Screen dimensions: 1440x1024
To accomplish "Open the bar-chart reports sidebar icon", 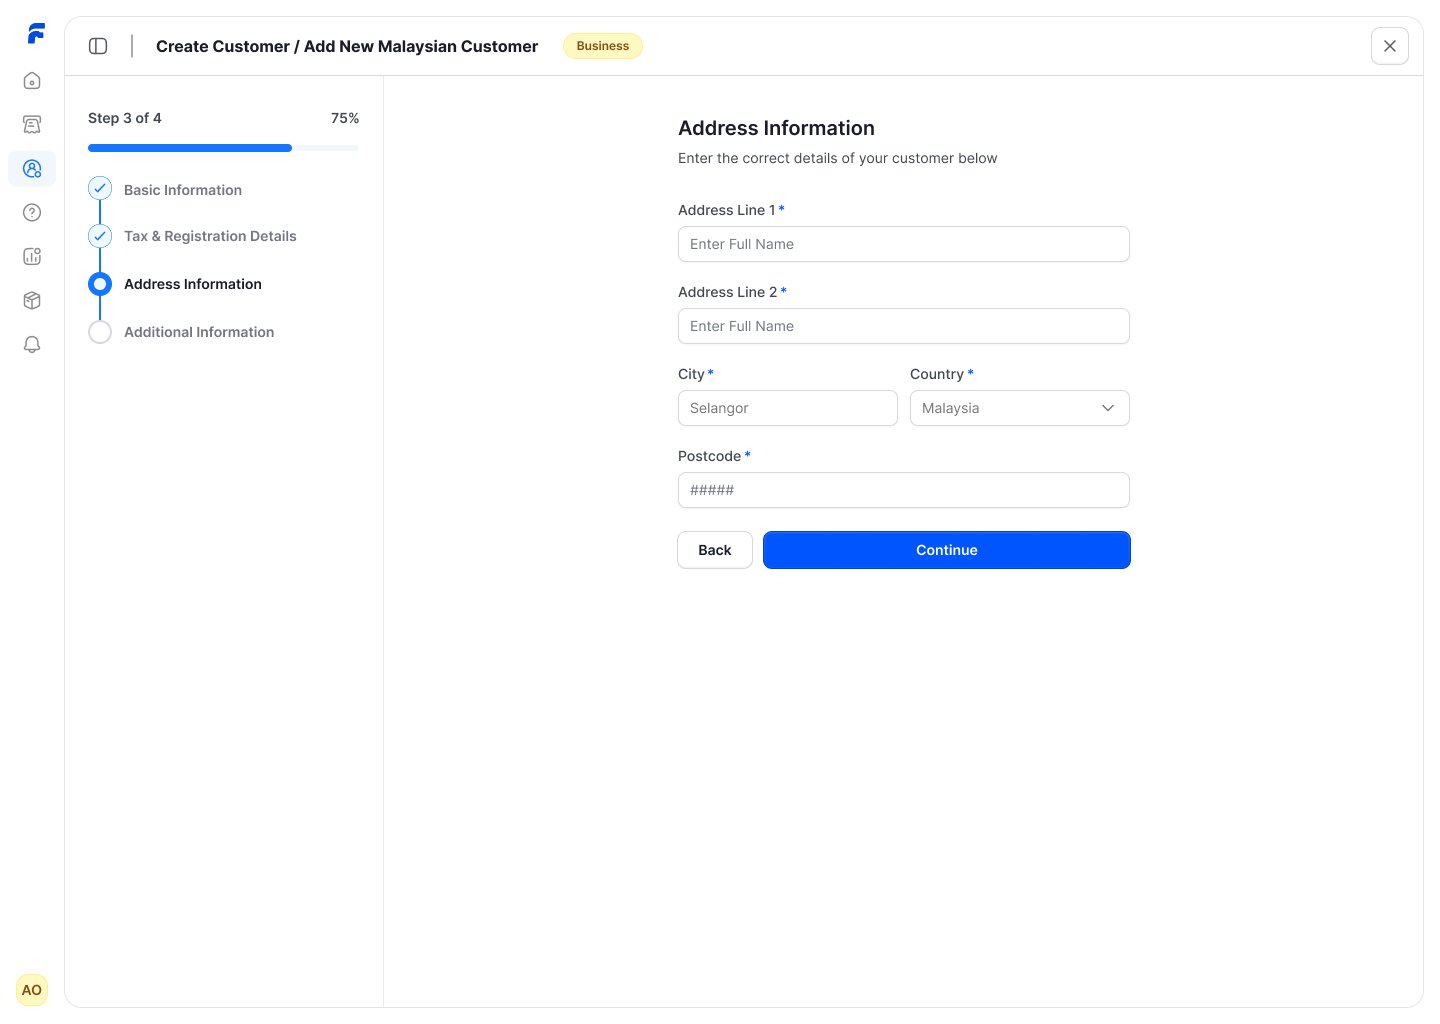I will tap(32, 256).
